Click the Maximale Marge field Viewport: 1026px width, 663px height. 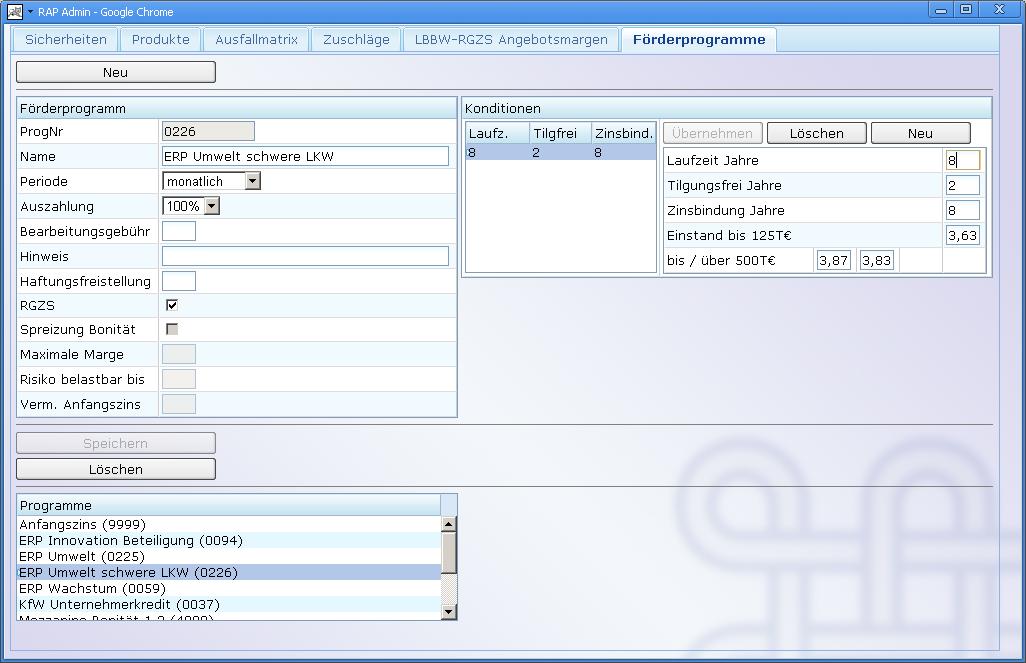(x=179, y=354)
